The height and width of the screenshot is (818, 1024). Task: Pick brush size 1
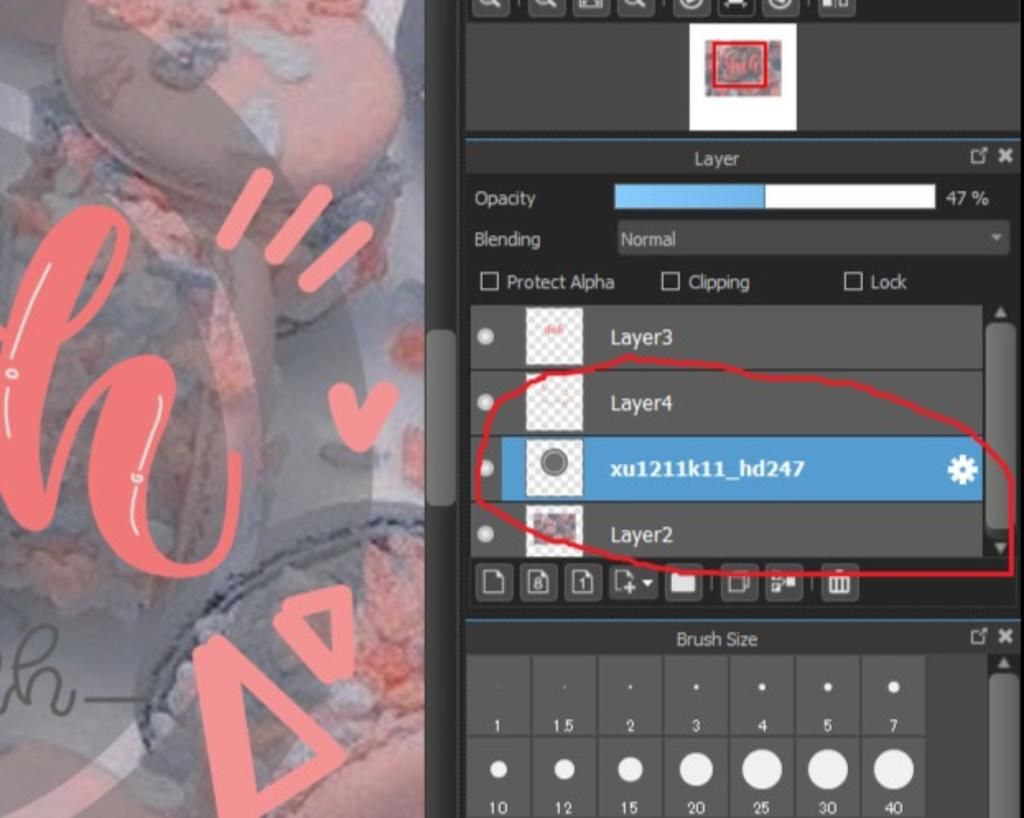pyautogui.click(x=498, y=697)
